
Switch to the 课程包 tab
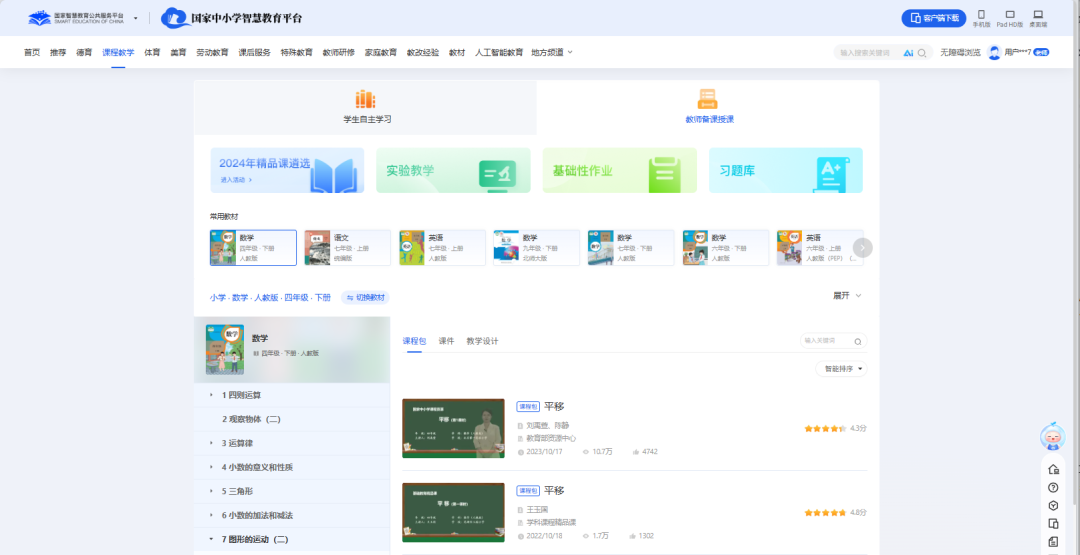point(415,341)
